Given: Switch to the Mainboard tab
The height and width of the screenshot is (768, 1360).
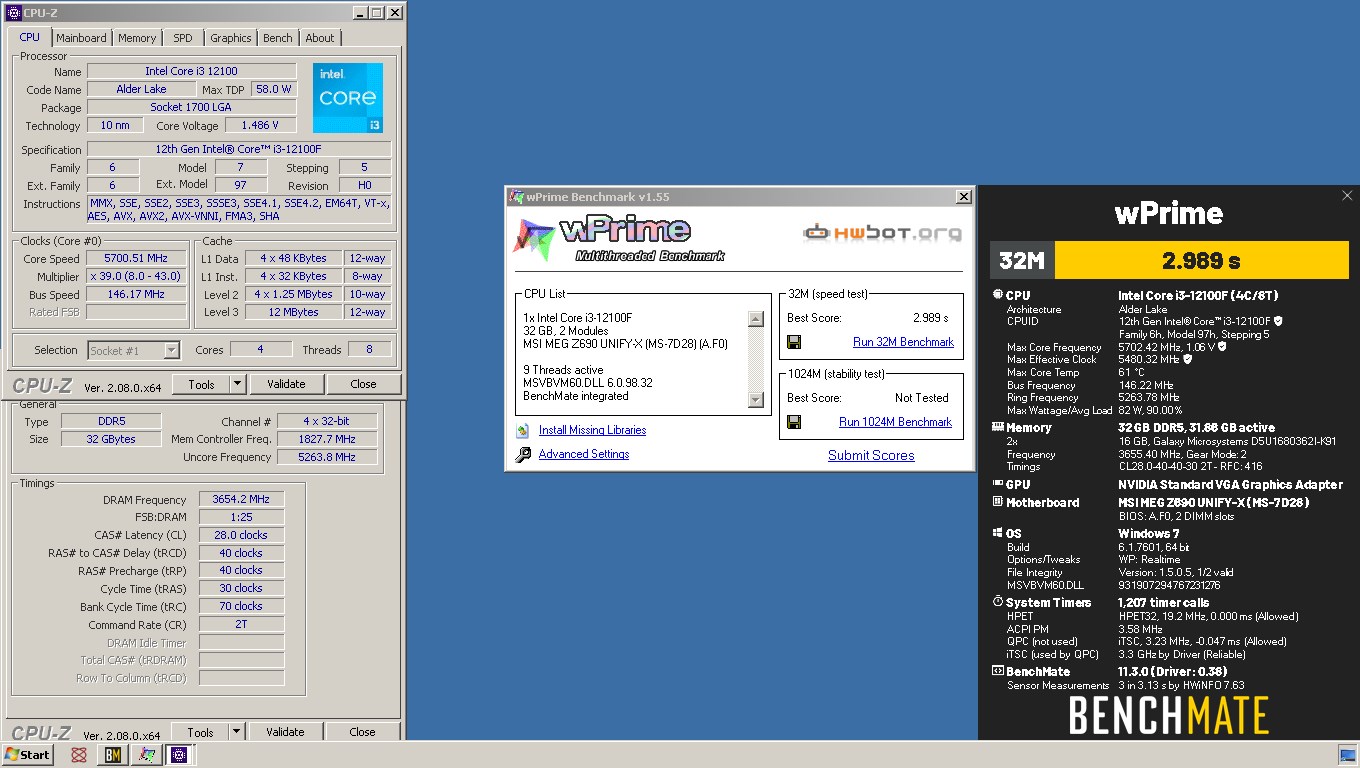Looking at the screenshot, I should pyautogui.click(x=81, y=38).
